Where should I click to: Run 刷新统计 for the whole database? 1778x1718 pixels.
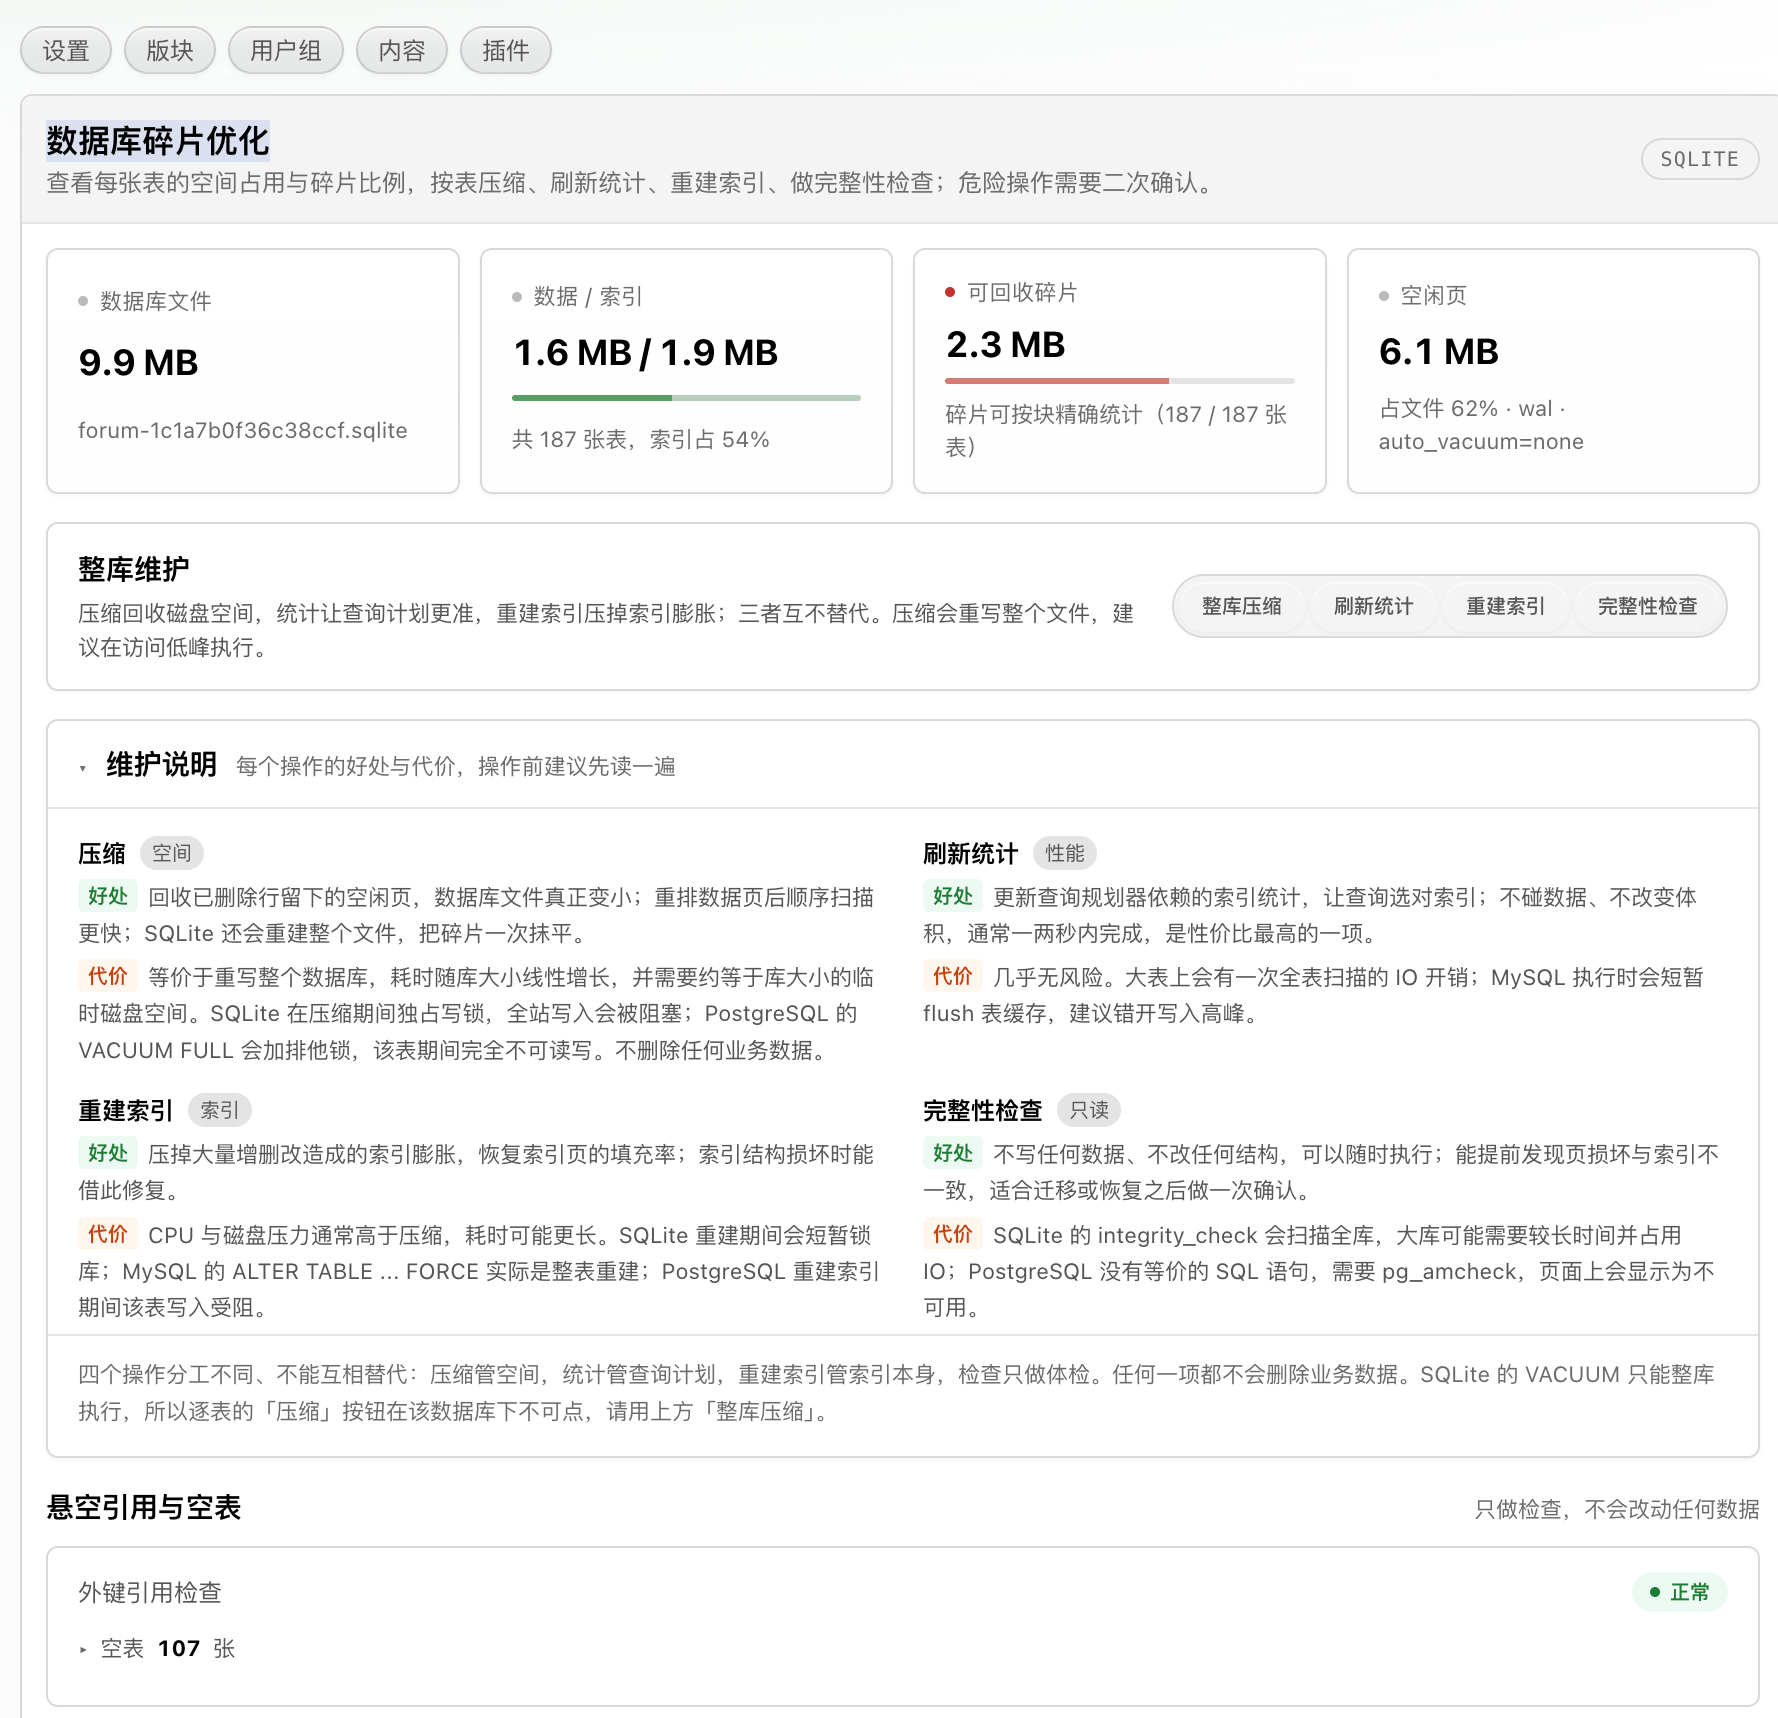coord(1374,606)
